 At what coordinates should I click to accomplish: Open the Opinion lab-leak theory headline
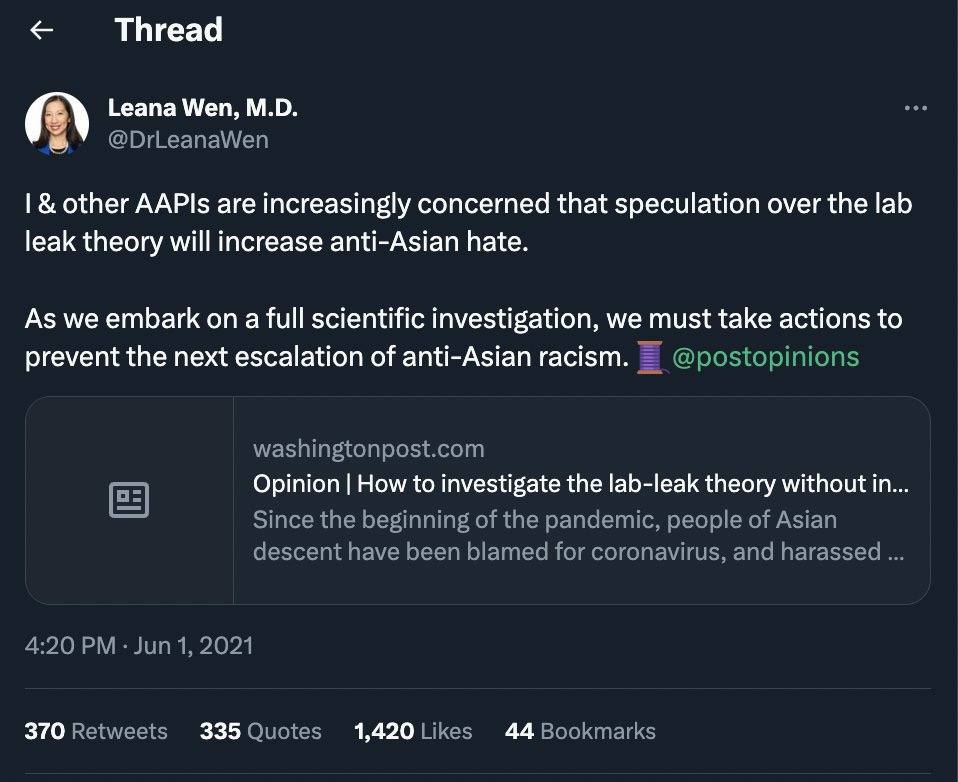[x=580, y=484]
